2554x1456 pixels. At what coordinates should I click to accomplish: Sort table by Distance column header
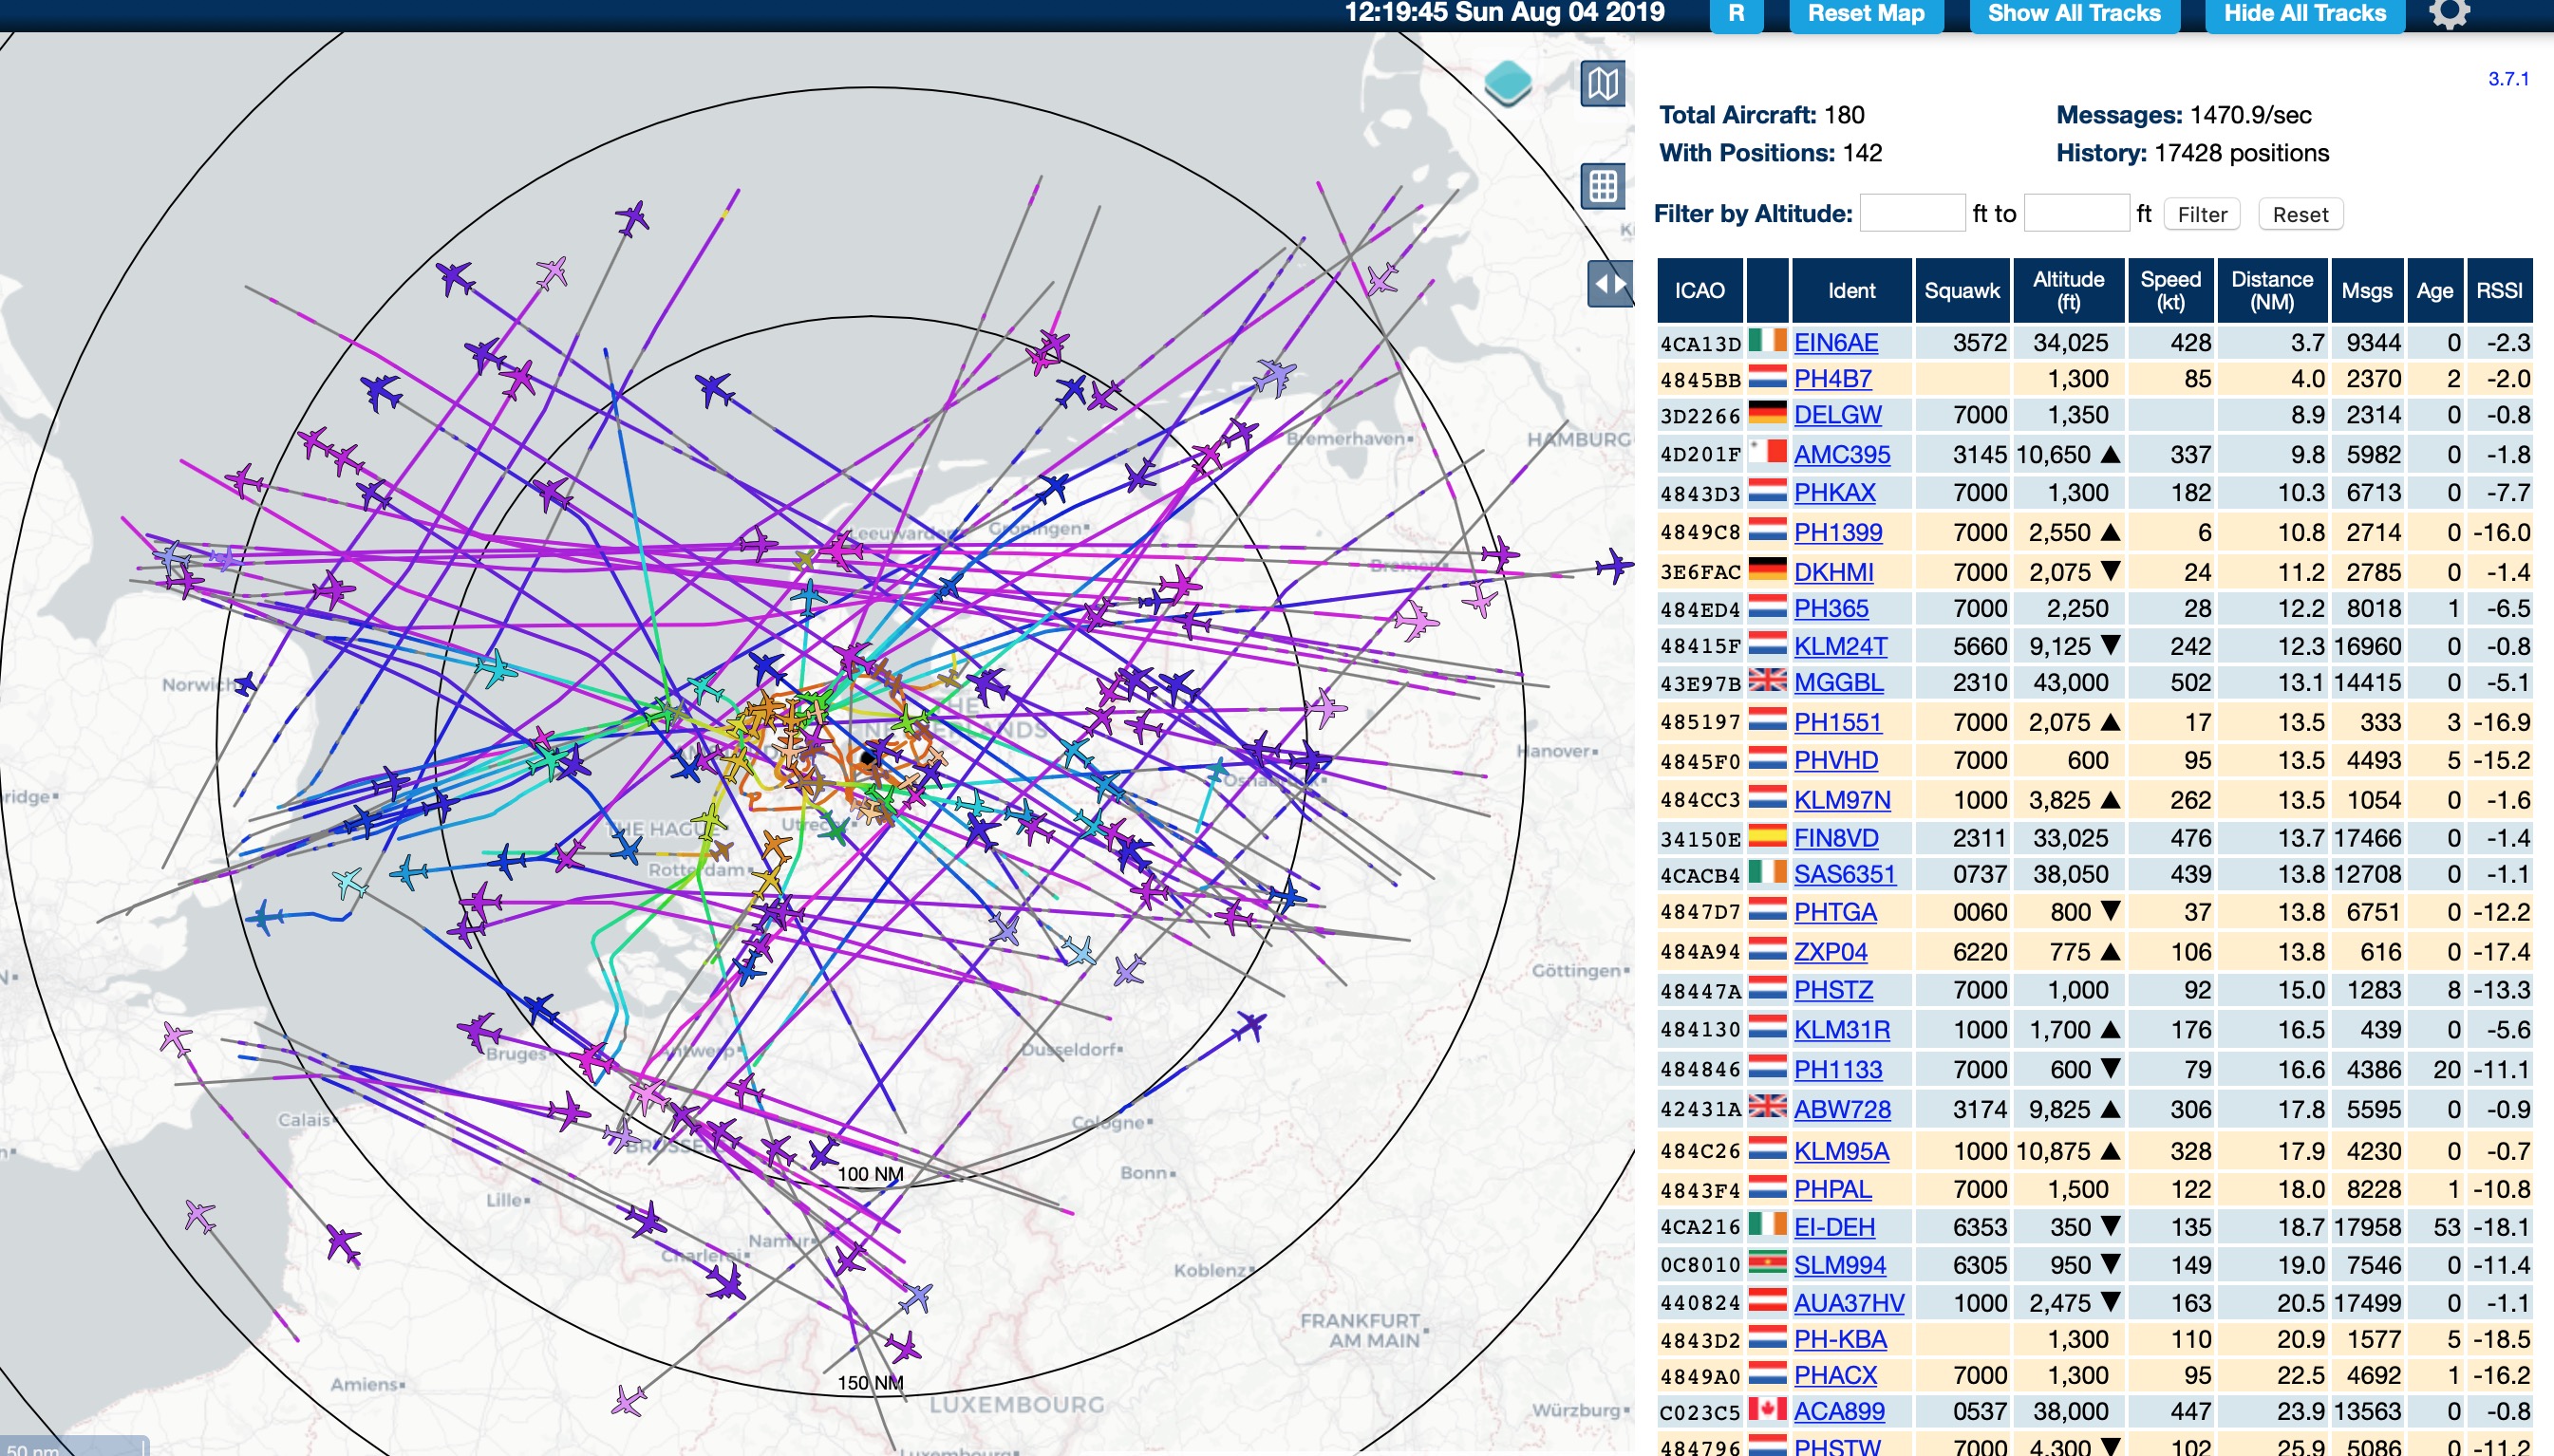(x=2271, y=290)
